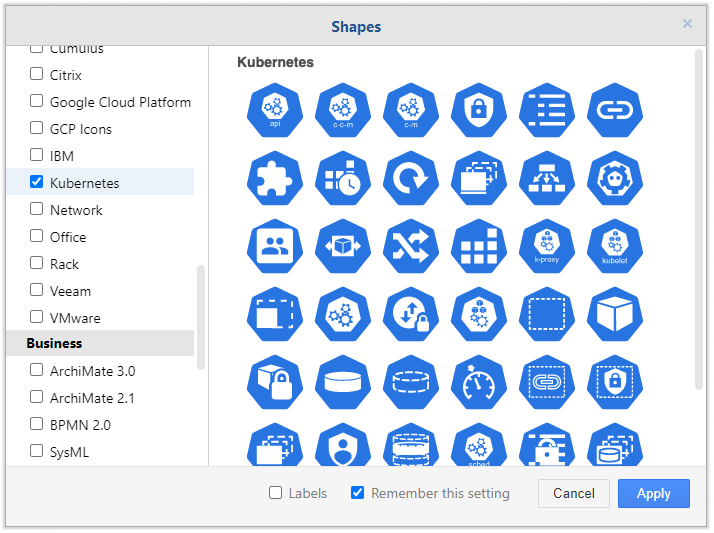Choose the list-lines Kubernetes icon
The image size is (714, 533).
[x=547, y=110]
